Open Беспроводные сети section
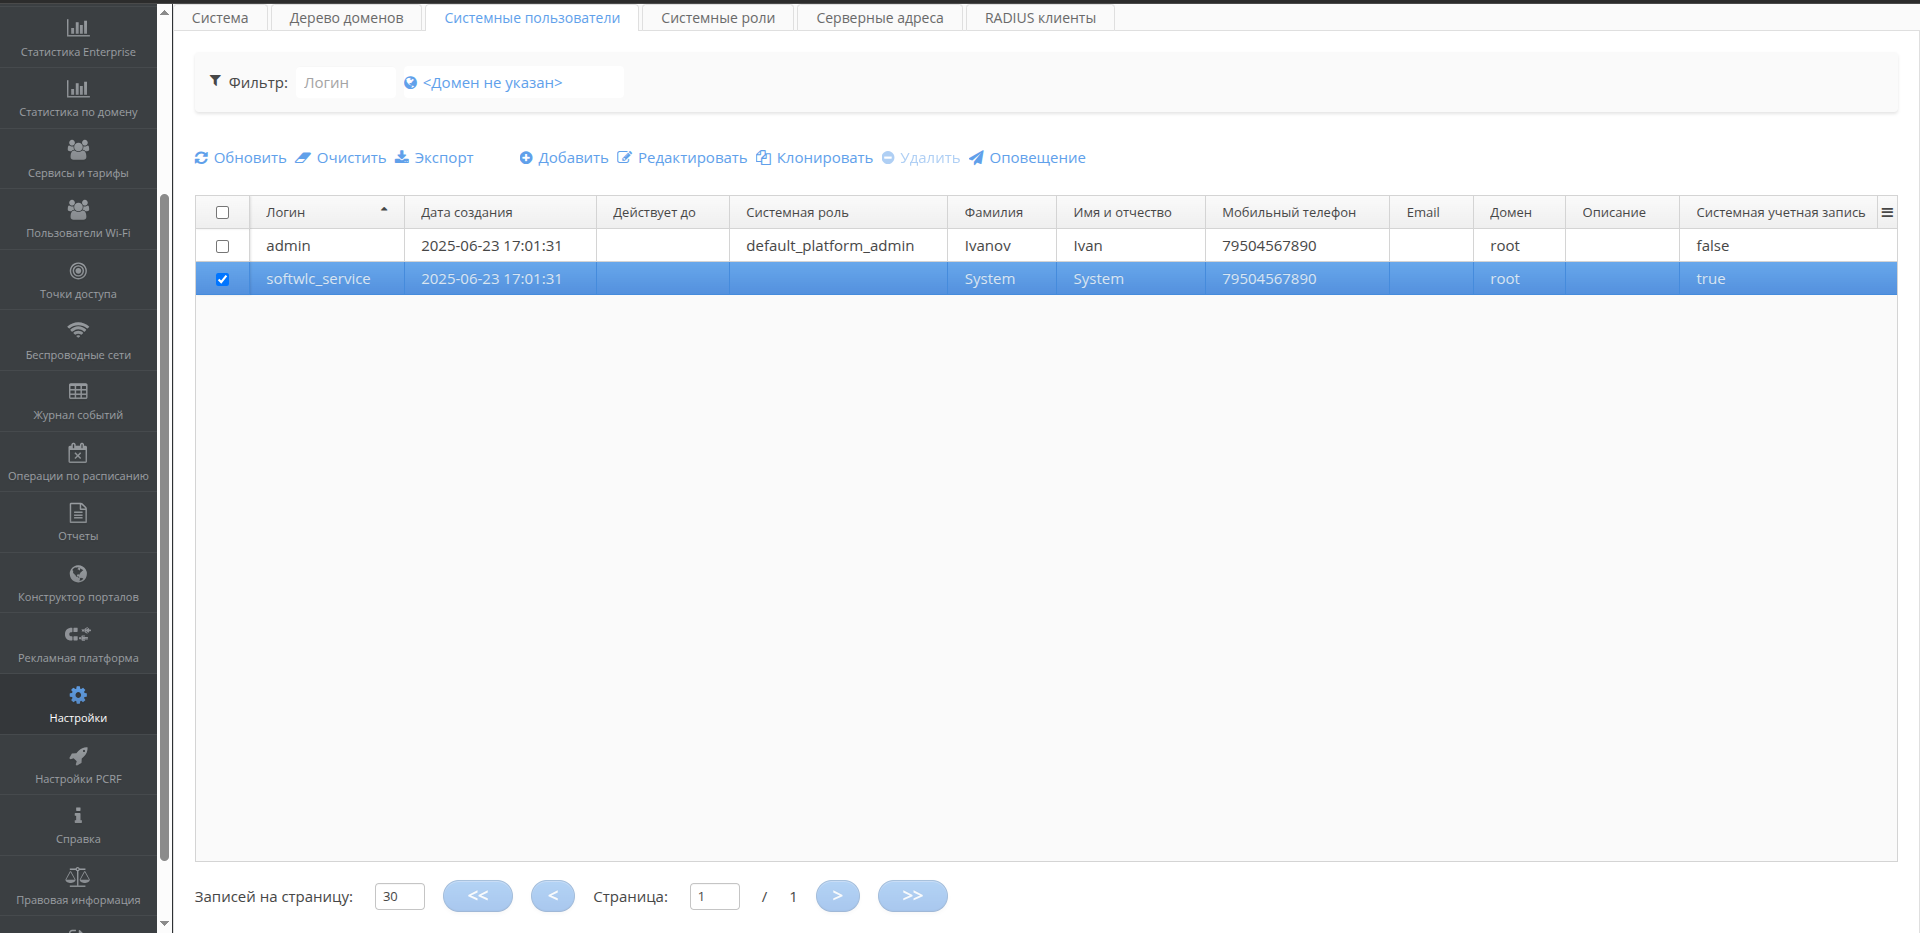The image size is (1920, 933). pyautogui.click(x=78, y=341)
